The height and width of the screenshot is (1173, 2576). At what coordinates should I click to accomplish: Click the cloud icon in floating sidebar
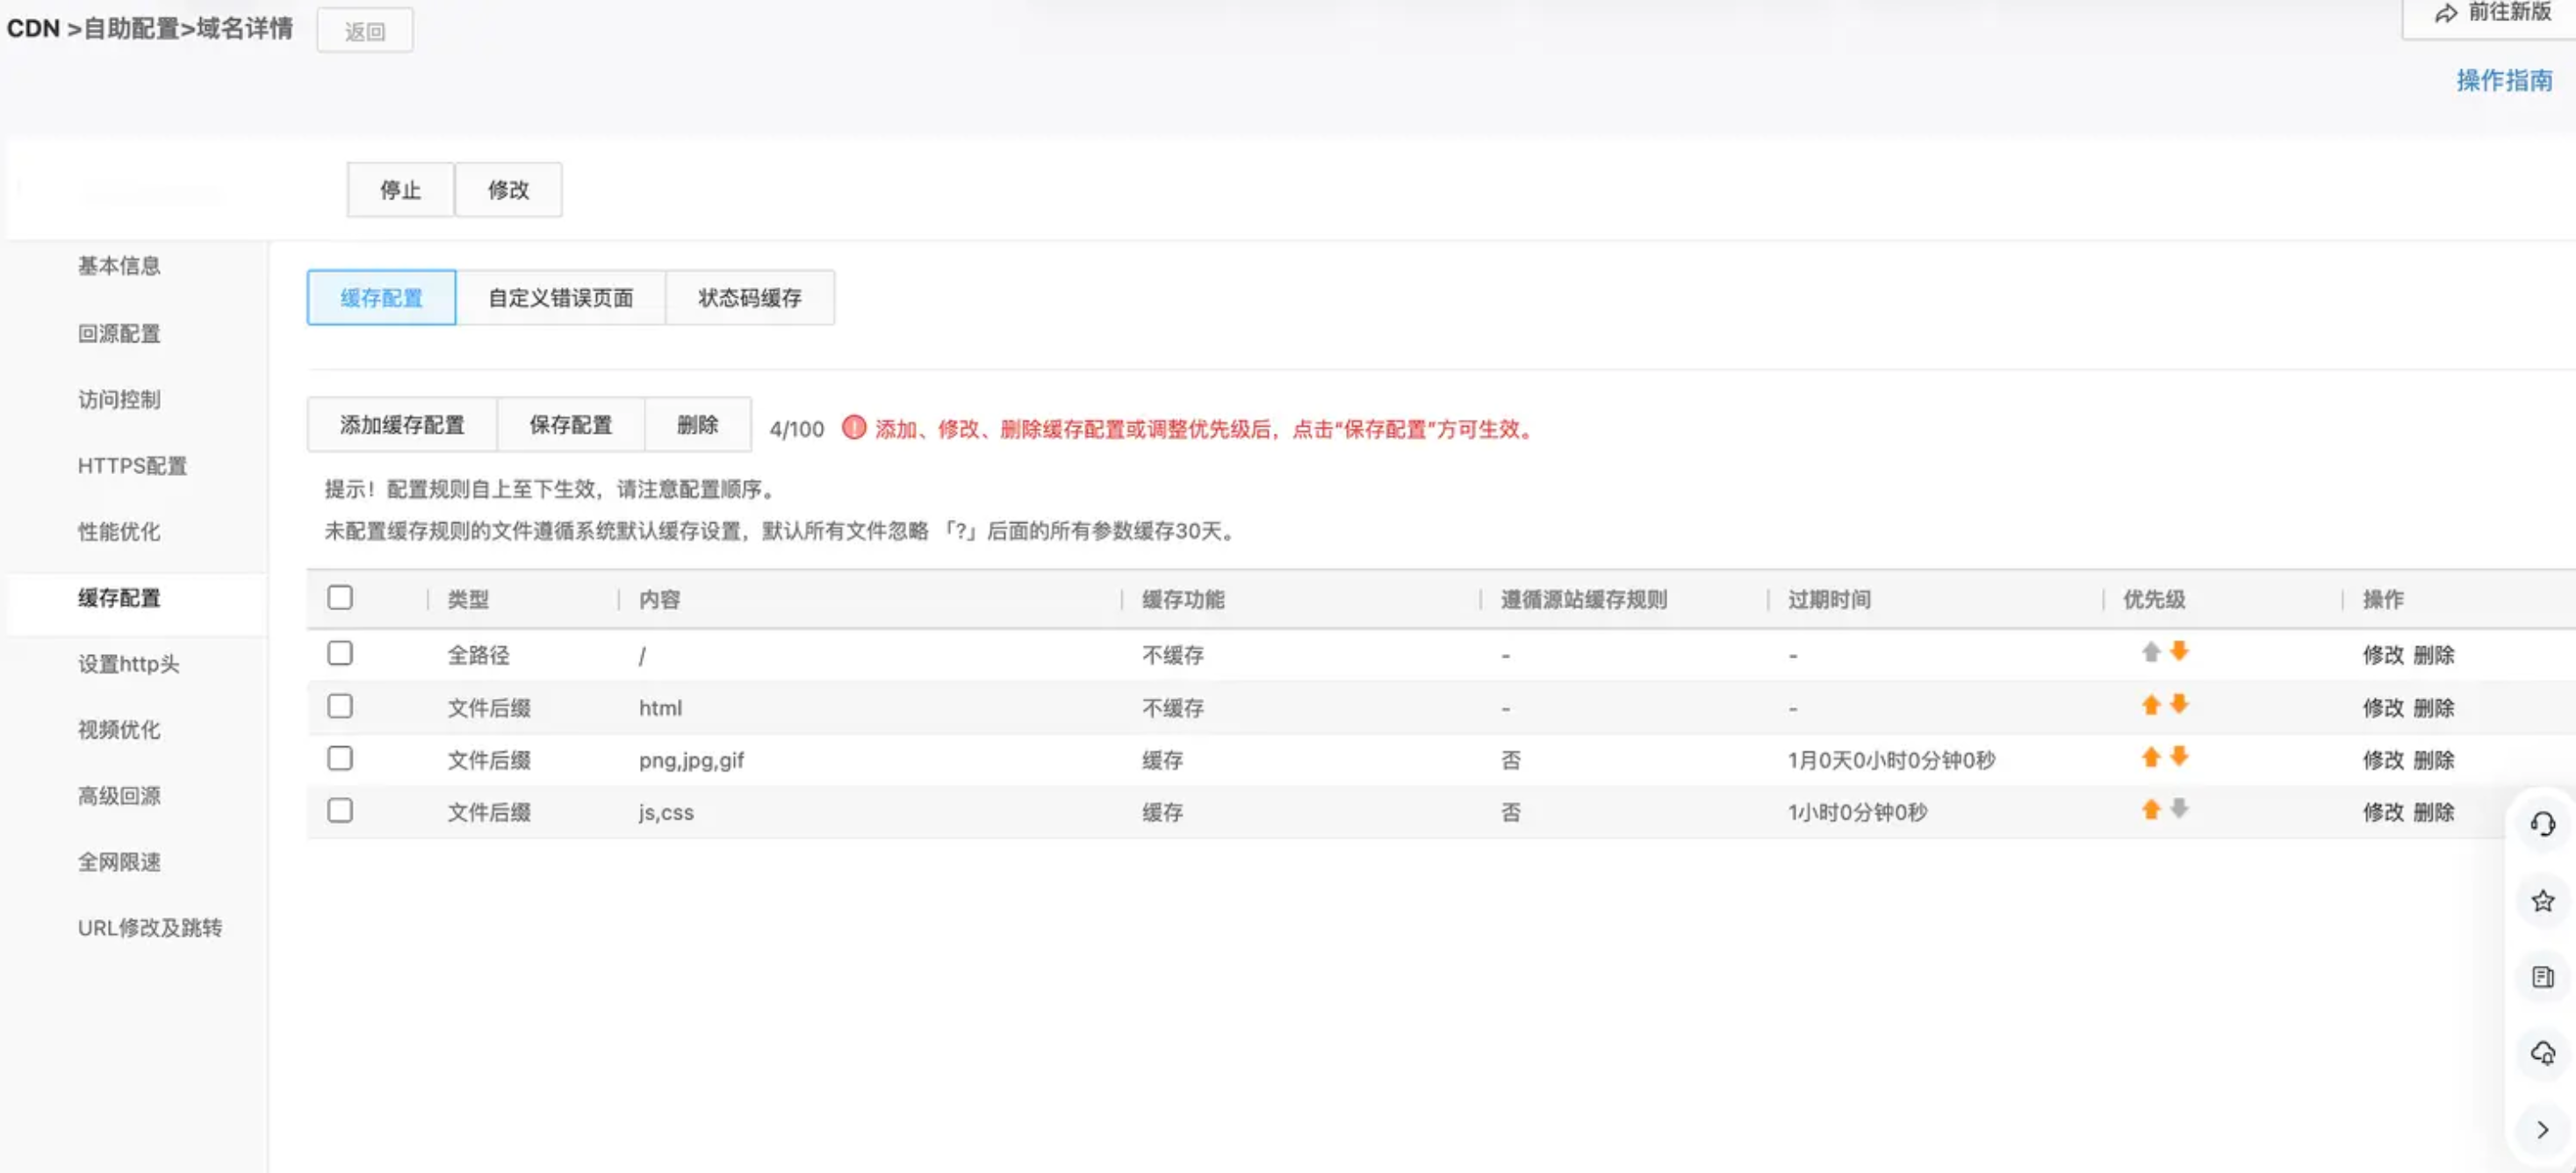(2542, 1053)
